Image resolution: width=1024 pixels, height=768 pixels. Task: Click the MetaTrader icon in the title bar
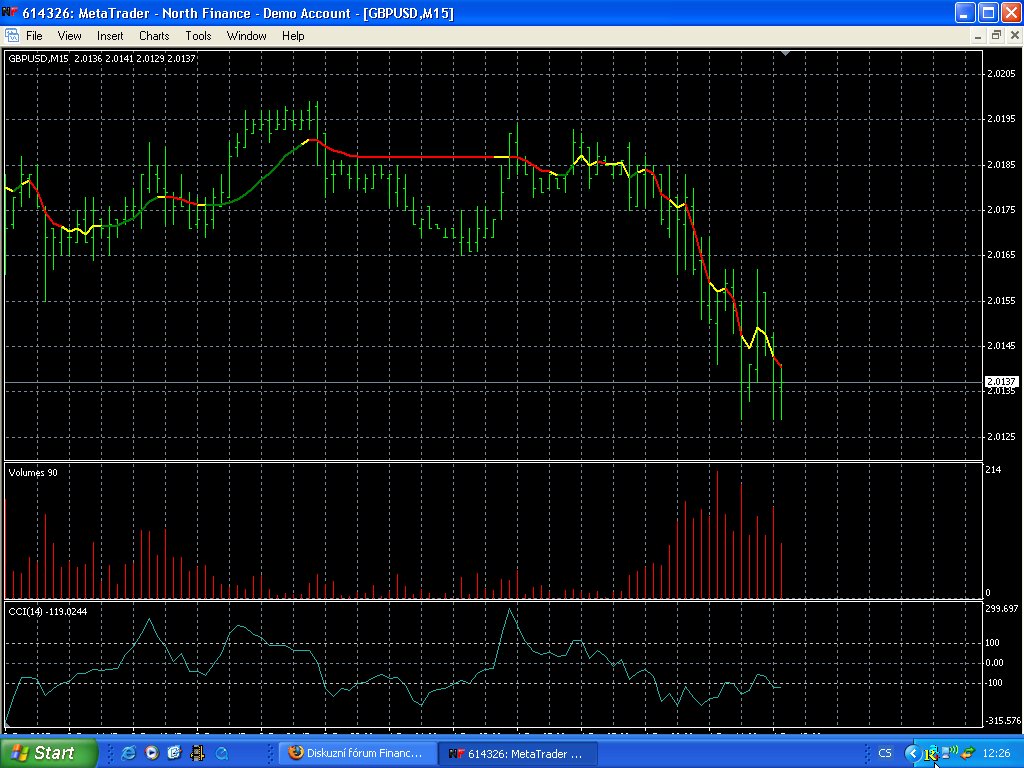tap(10, 12)
